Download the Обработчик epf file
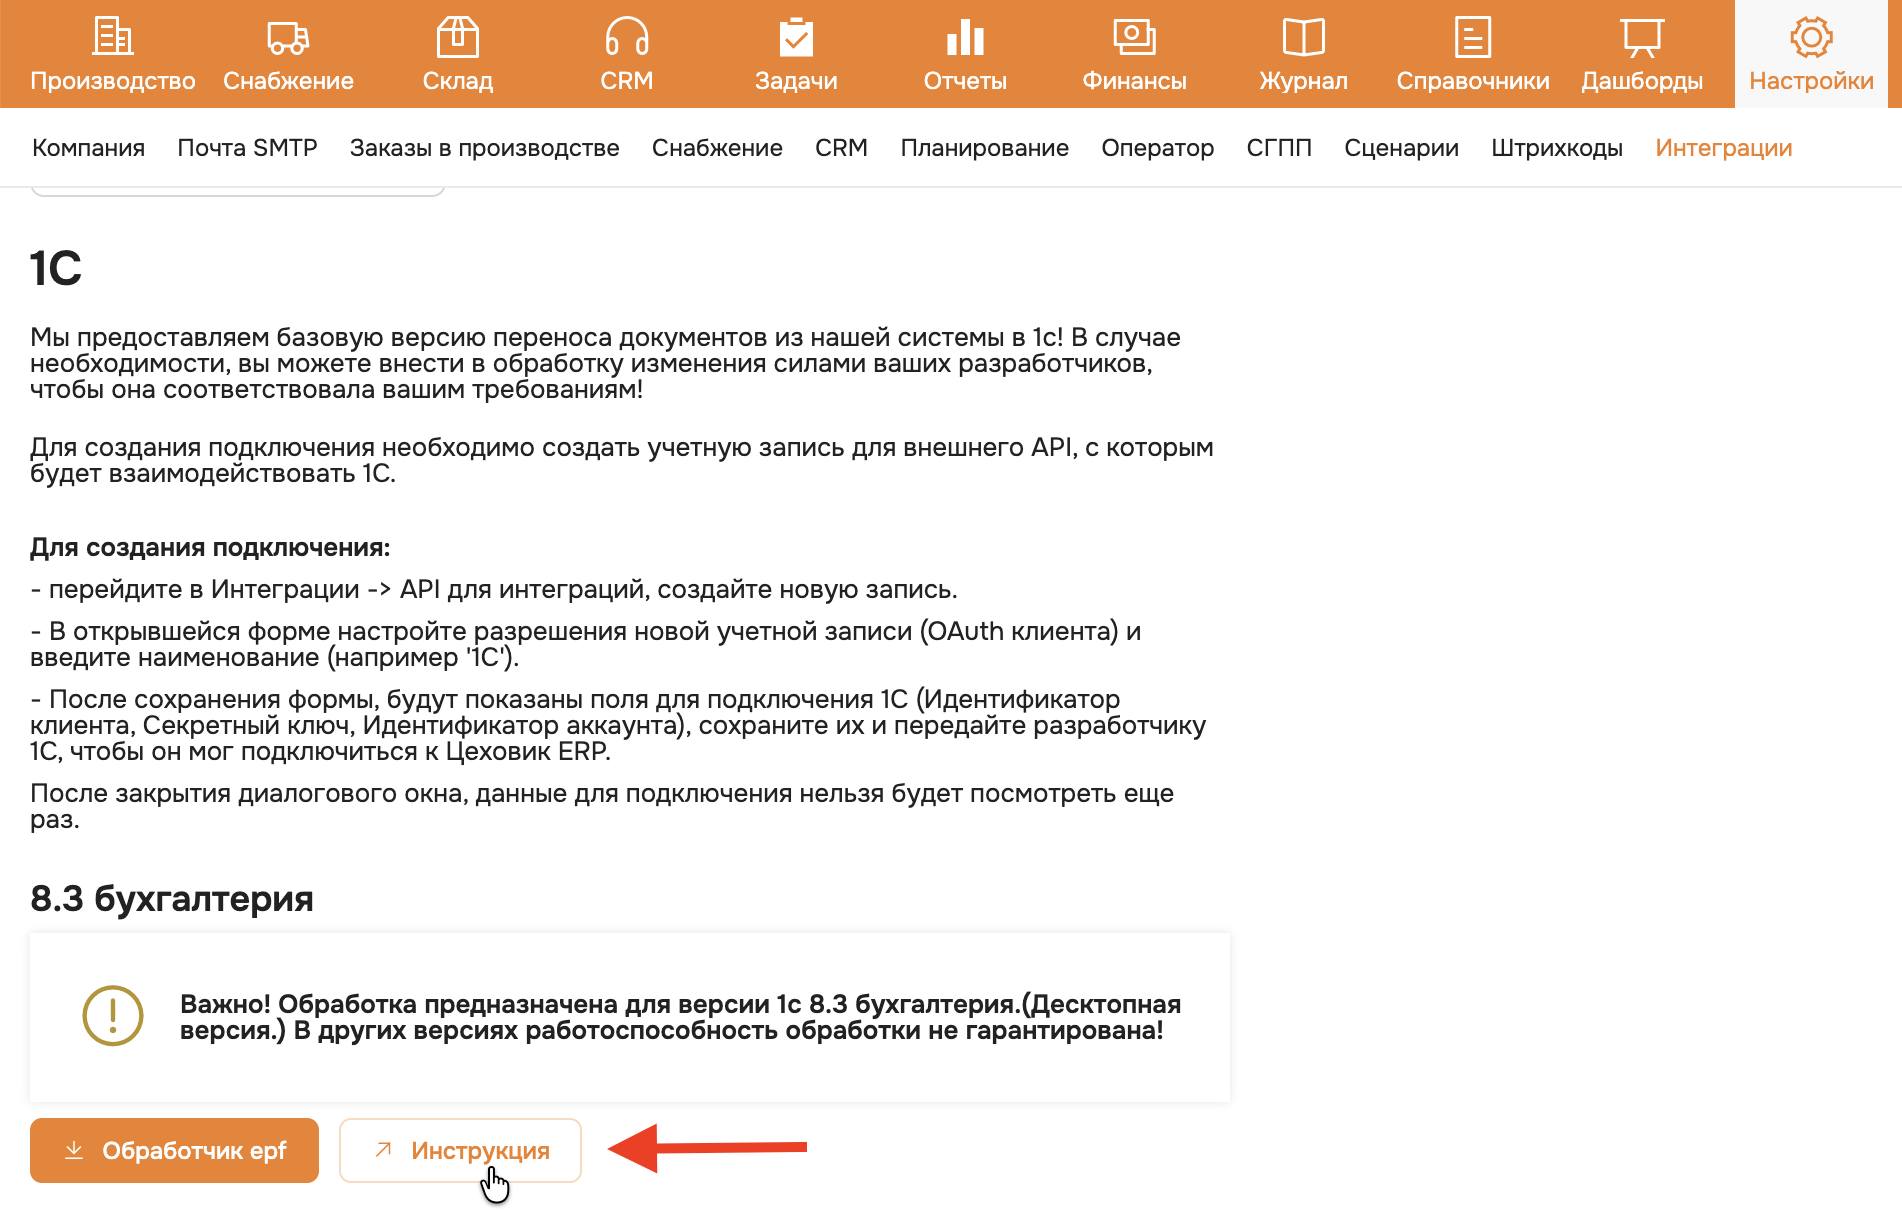The width and height of the screenshot is (1902, 1210). (174, 1150)
